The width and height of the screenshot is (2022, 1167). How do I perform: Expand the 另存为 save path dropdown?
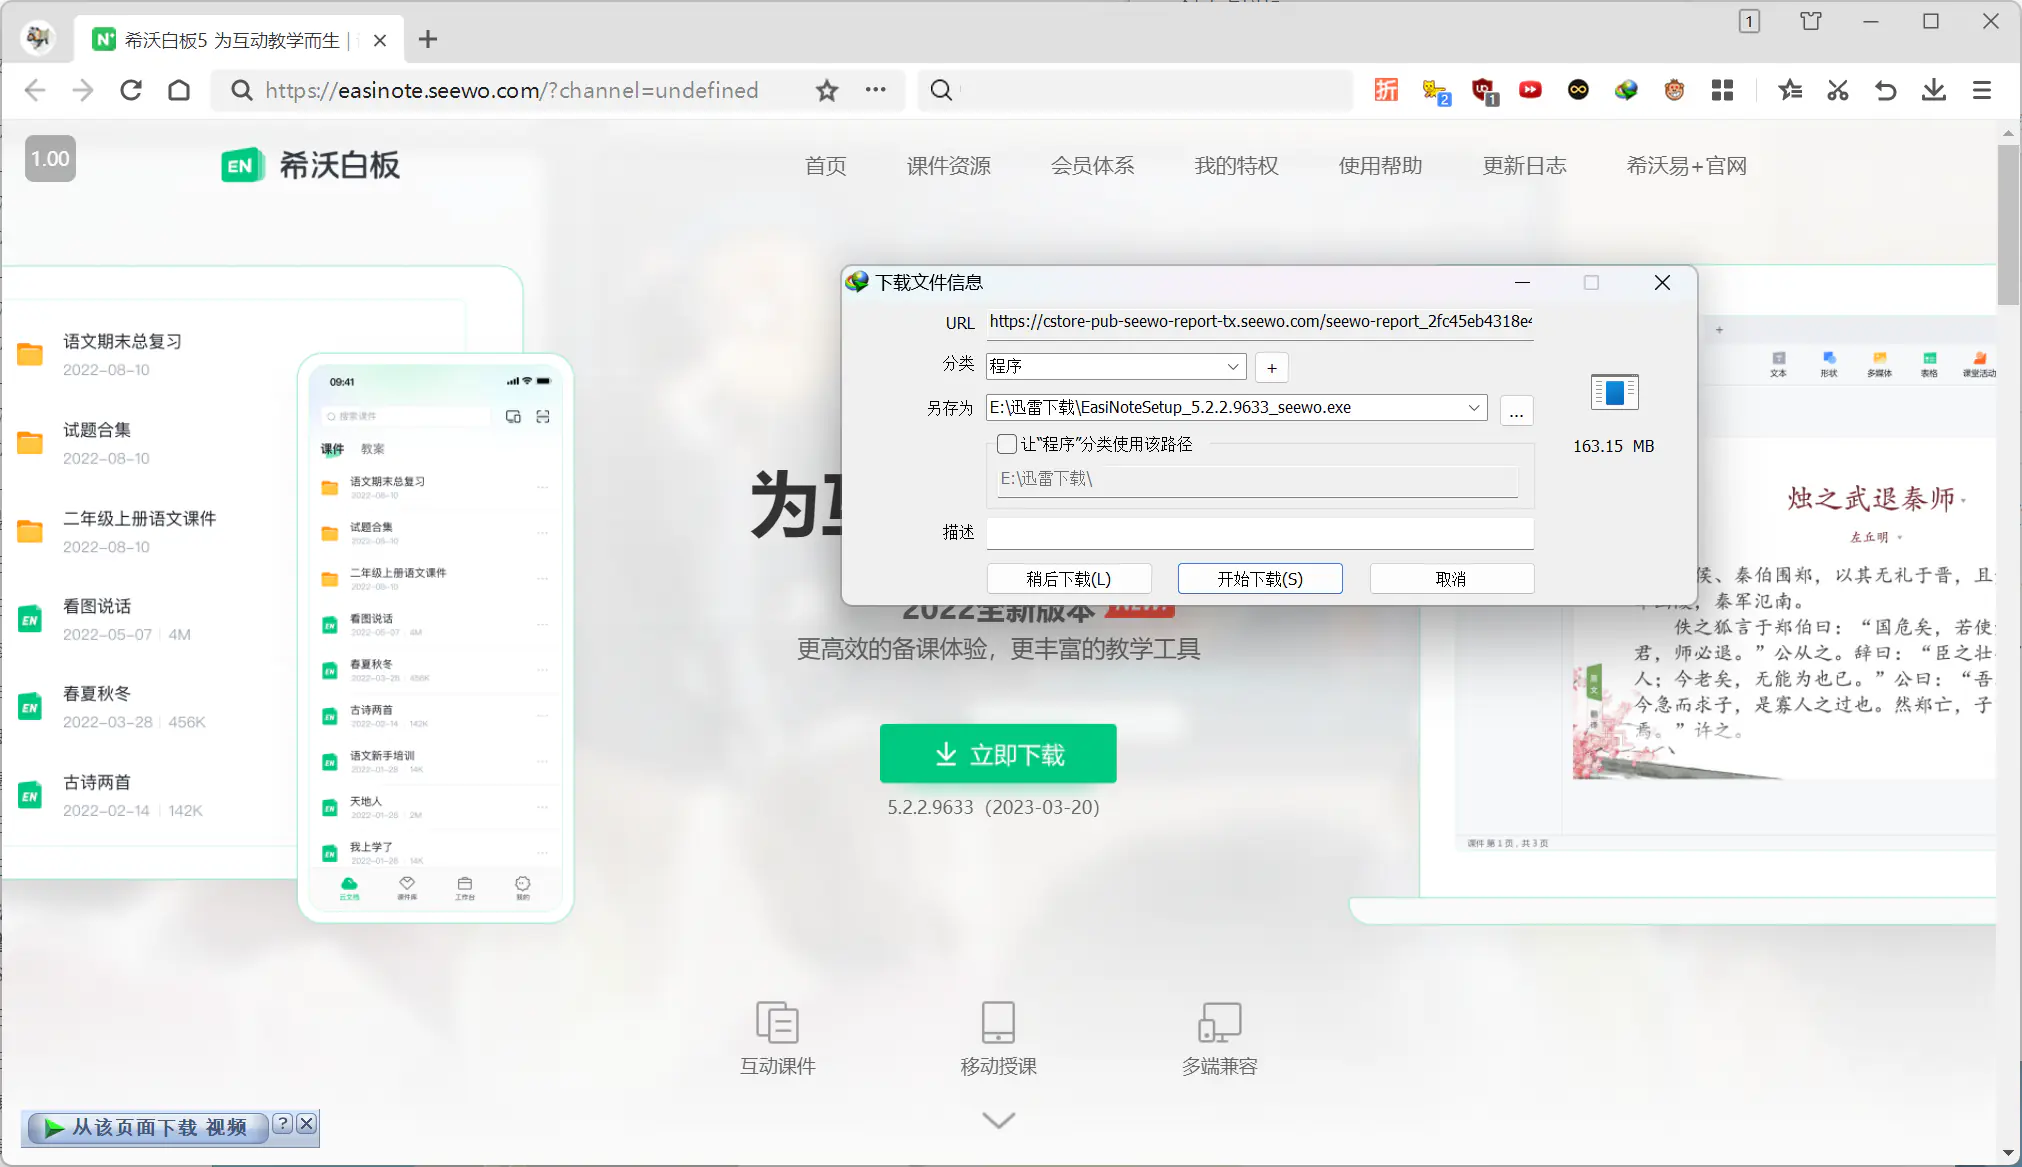[1473, 407]
